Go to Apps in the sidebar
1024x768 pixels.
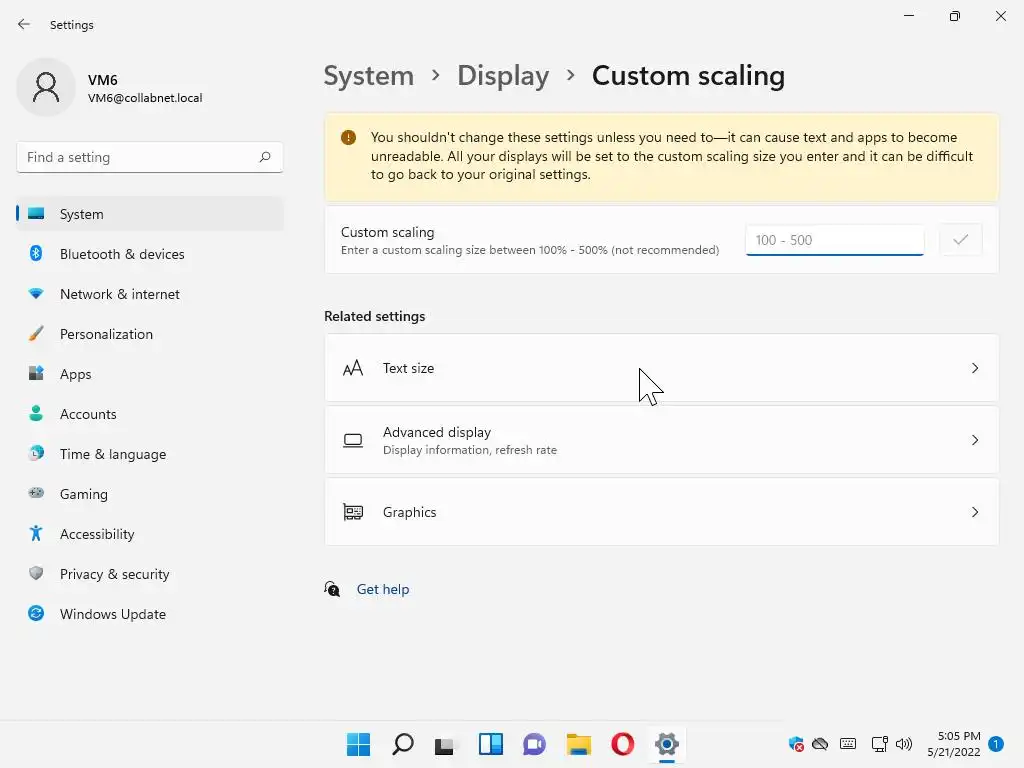pos(75,374)
